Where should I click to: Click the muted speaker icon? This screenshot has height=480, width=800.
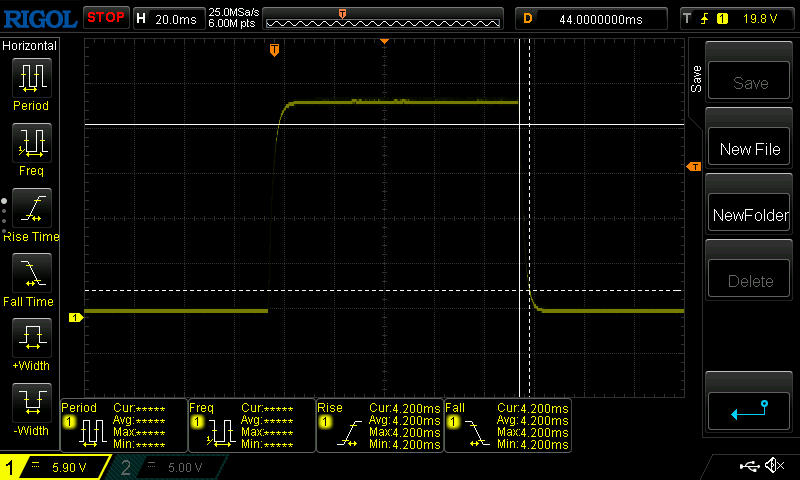pos(773,466)
